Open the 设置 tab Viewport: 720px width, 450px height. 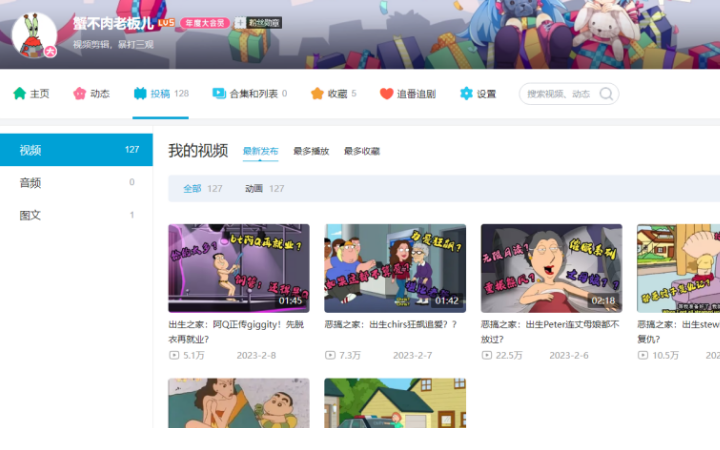pos(478,94)
